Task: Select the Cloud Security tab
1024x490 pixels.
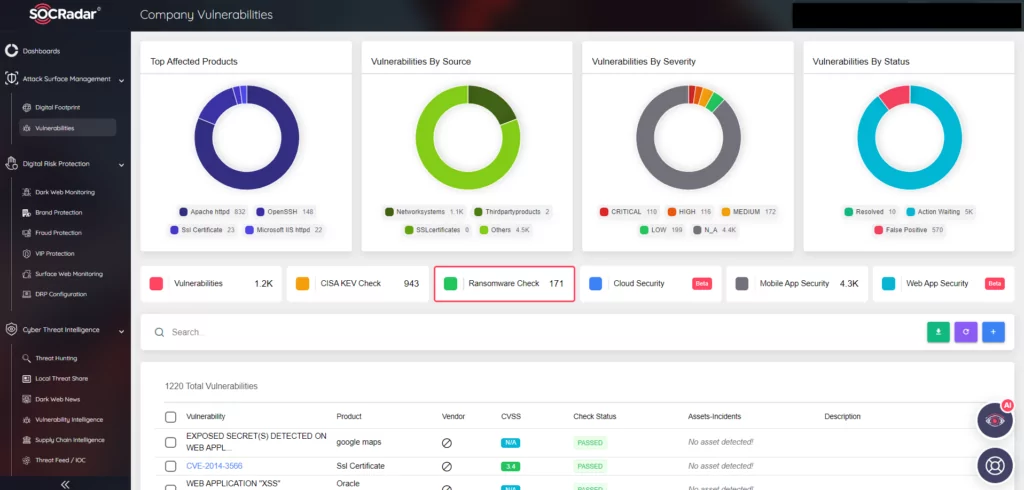Action: (650, 284)
